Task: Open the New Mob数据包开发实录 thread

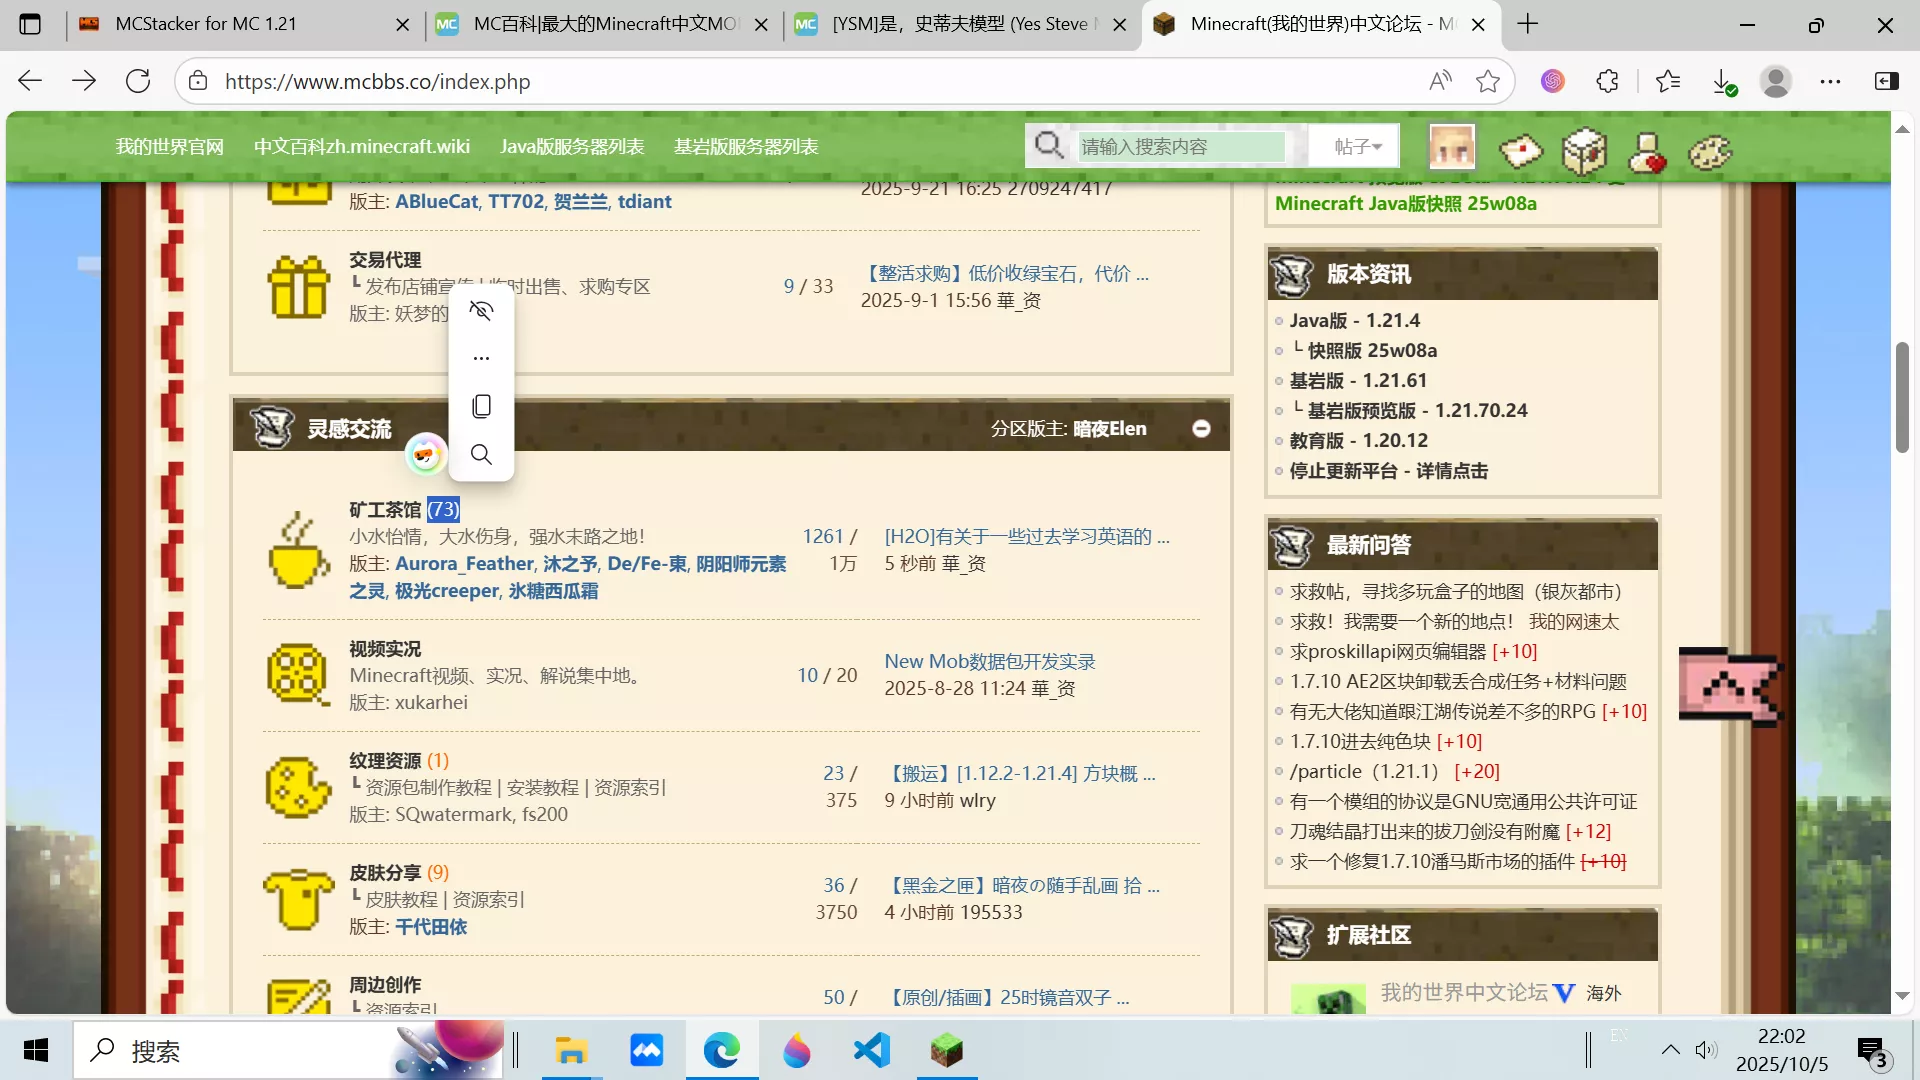Action: pos(989,660)
